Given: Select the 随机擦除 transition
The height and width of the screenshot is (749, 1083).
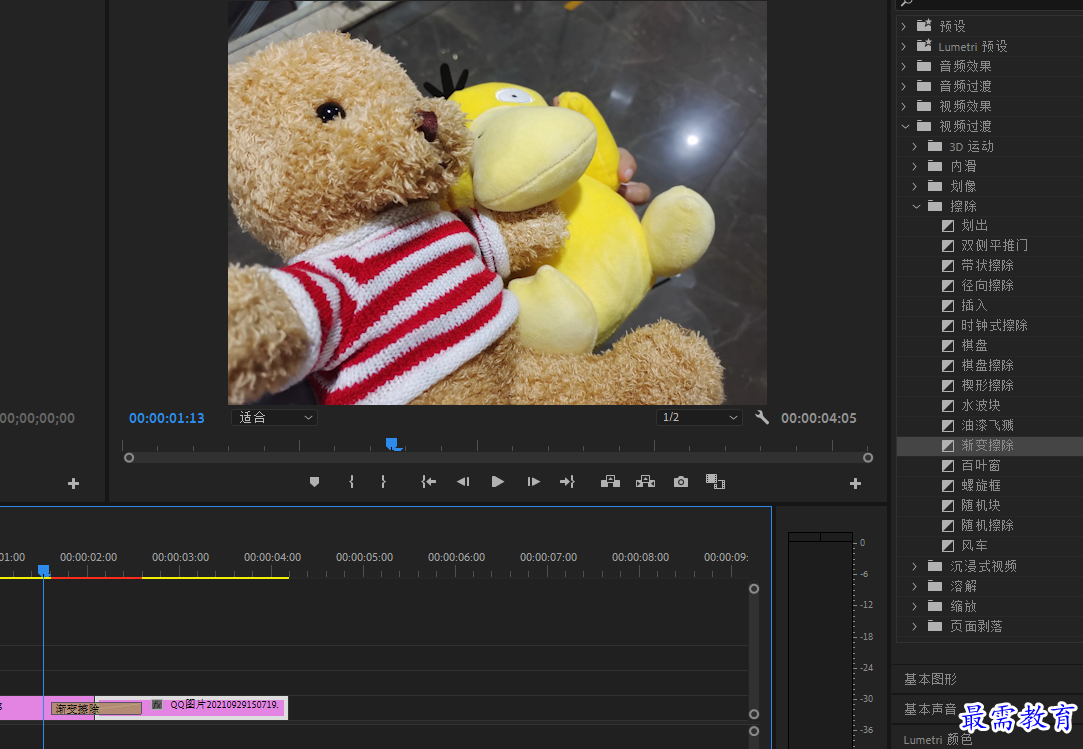Looking at the screenshot, I should 990,526.
